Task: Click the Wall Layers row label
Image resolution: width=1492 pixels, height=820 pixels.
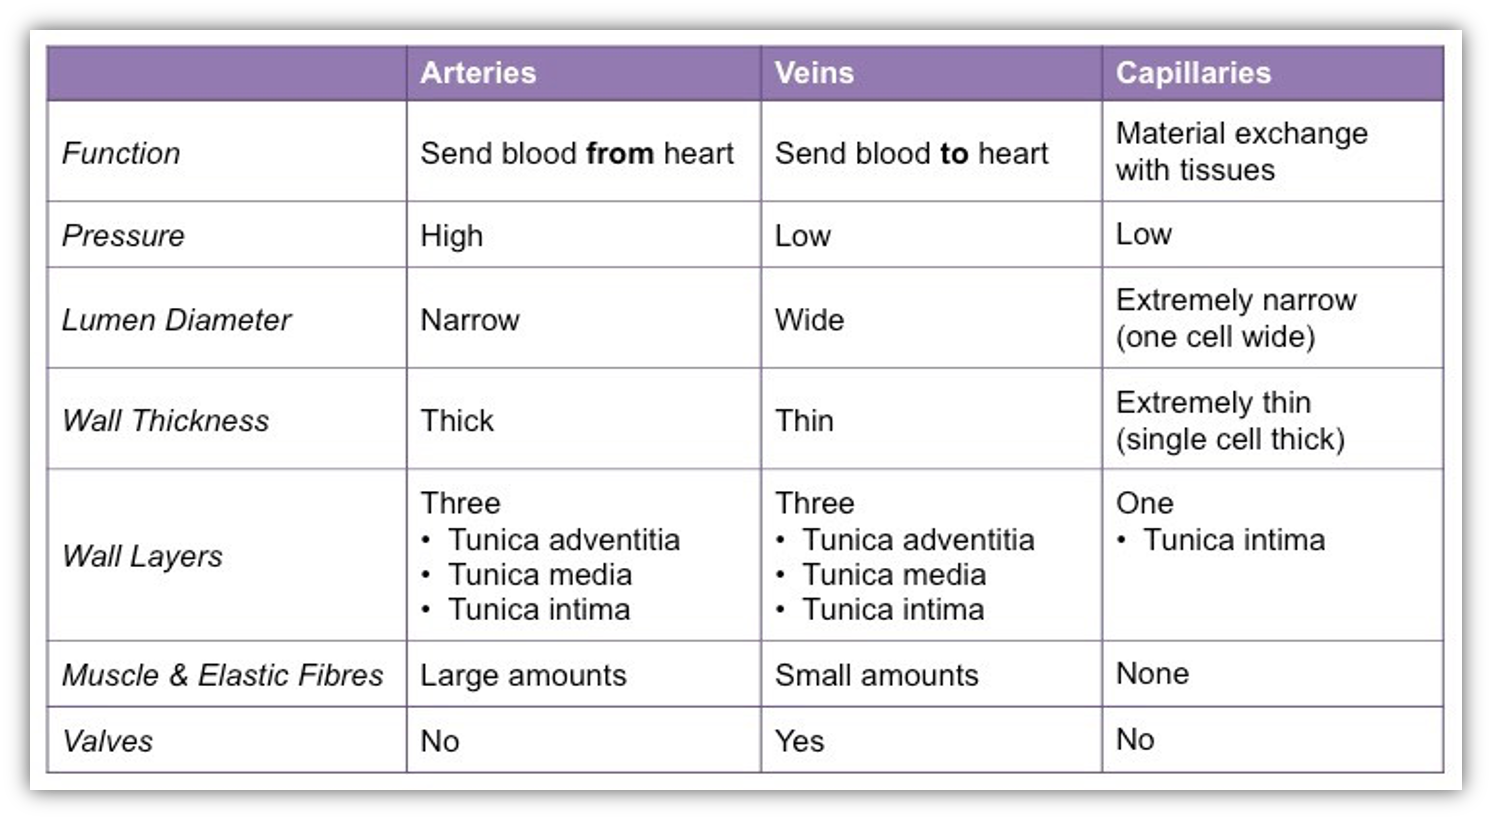Action: point(142,556)
